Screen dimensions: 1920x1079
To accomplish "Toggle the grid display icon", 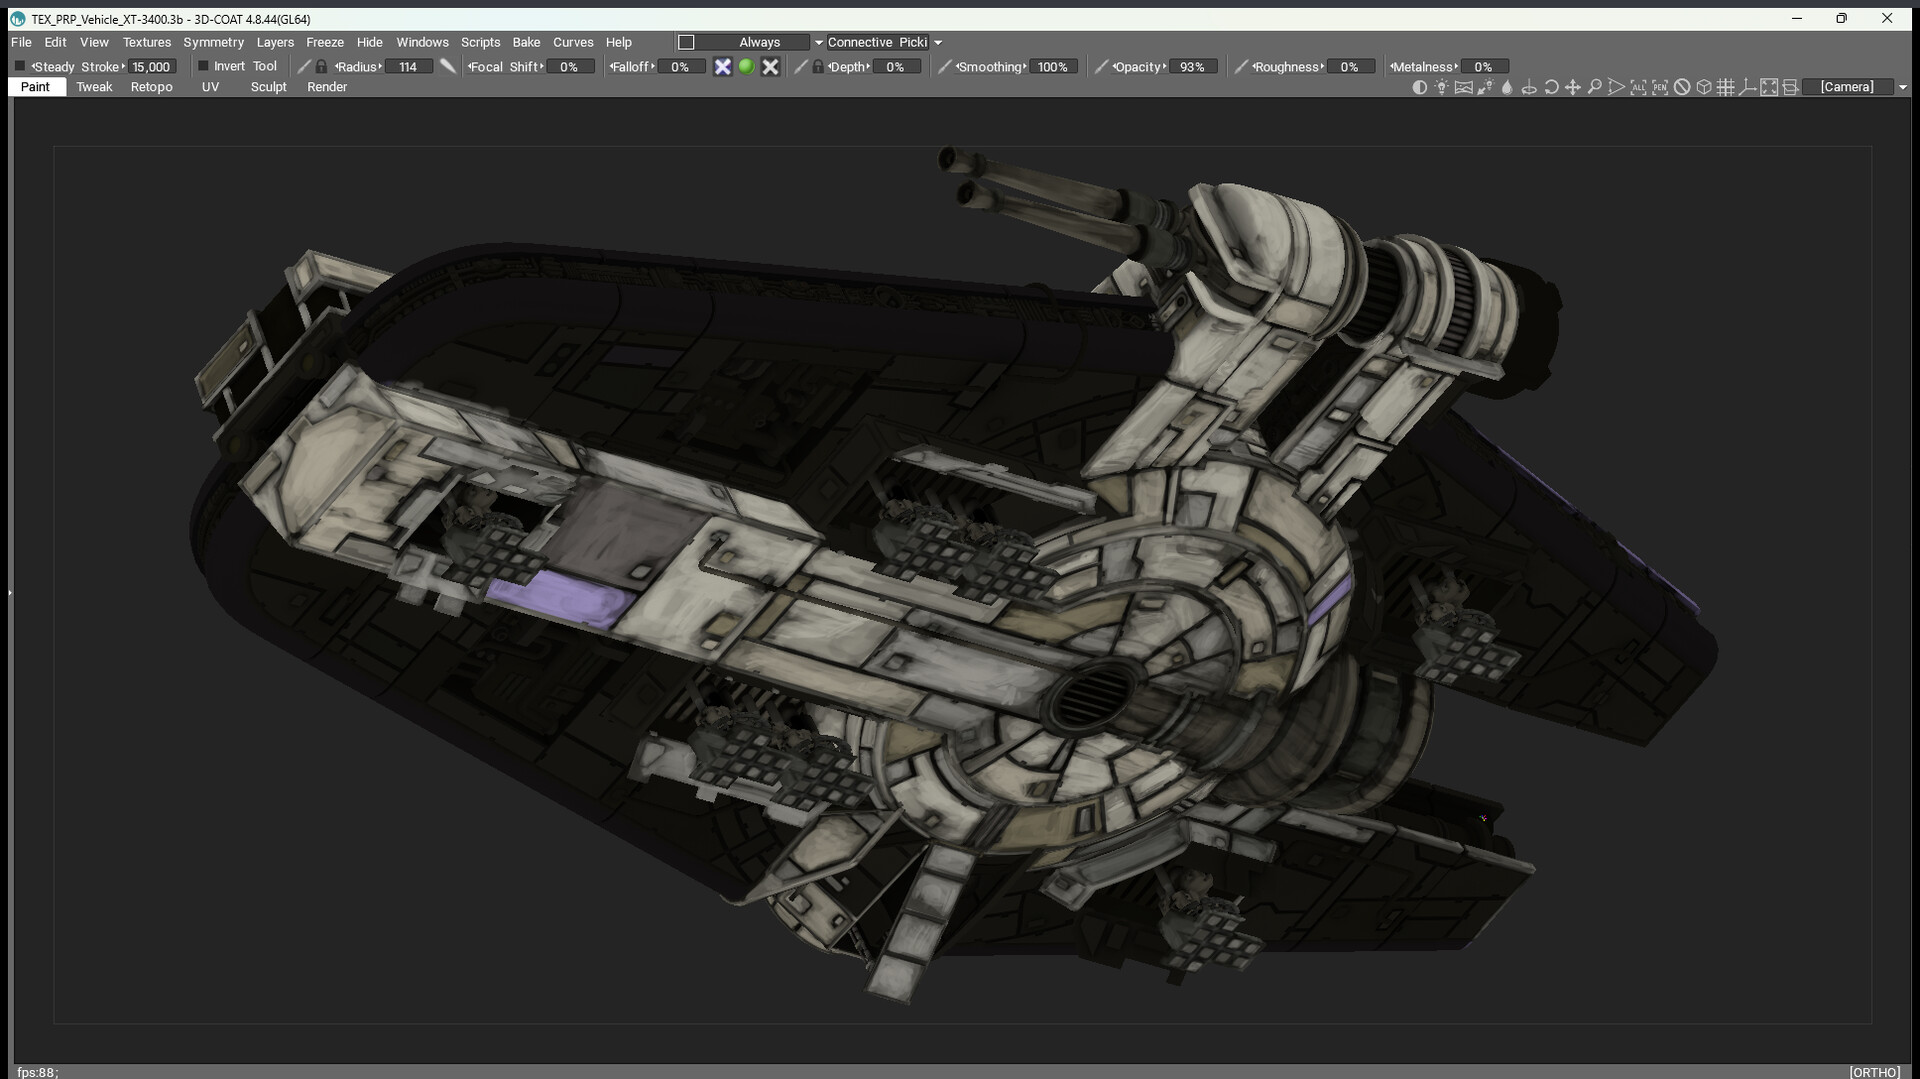I will pyautogui.click(x=1725, y=87).
